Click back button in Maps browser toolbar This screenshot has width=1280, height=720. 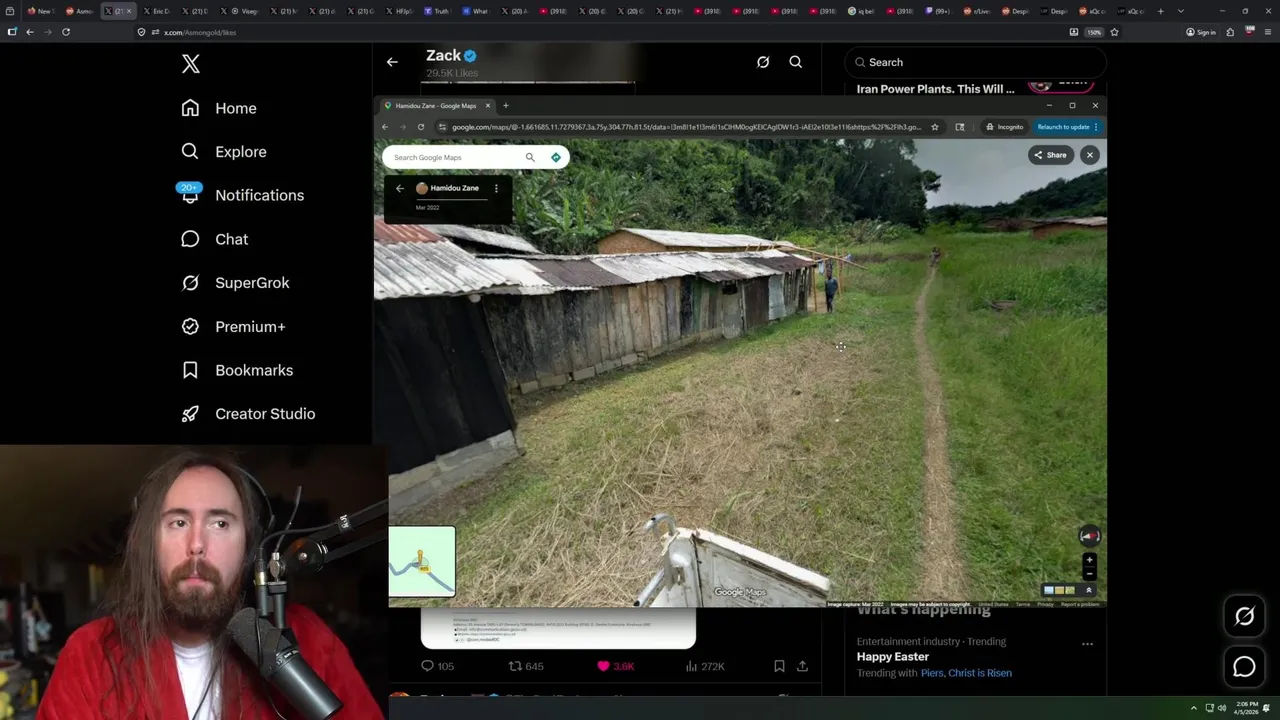(x=385, y=127)
